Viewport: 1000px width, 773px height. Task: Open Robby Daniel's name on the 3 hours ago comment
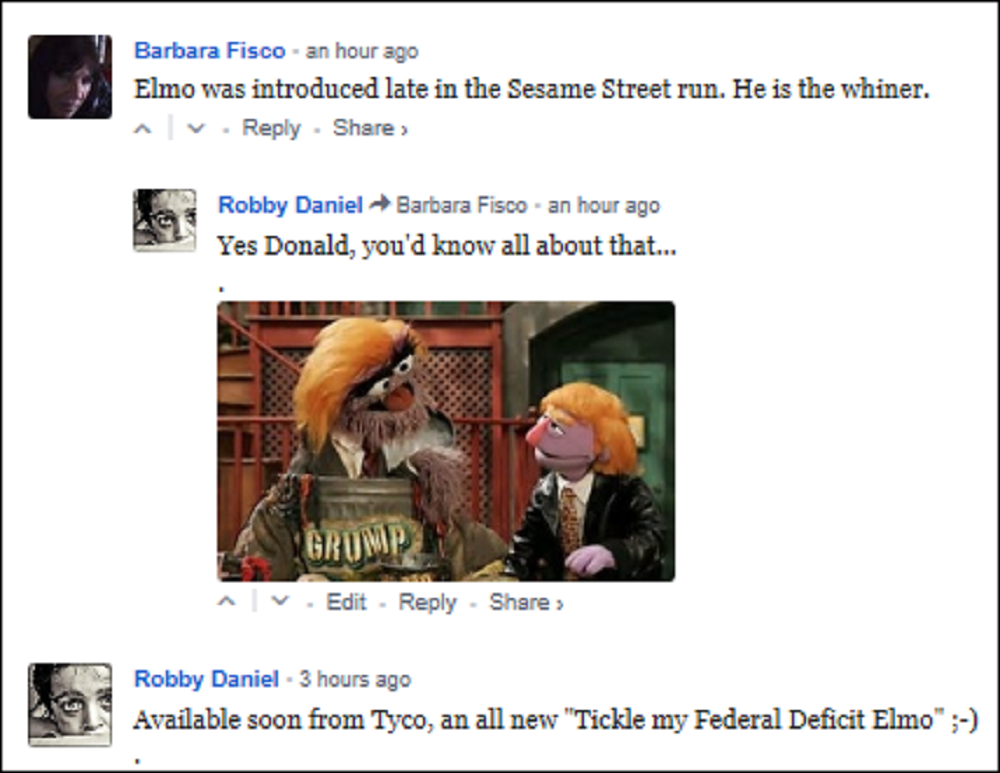tap(207, 679)
